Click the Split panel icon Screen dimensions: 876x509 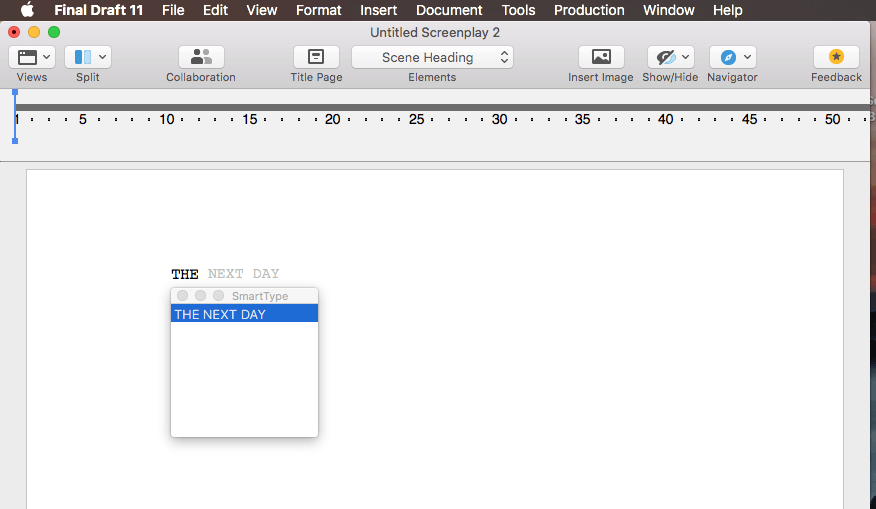tap(83, 57)
